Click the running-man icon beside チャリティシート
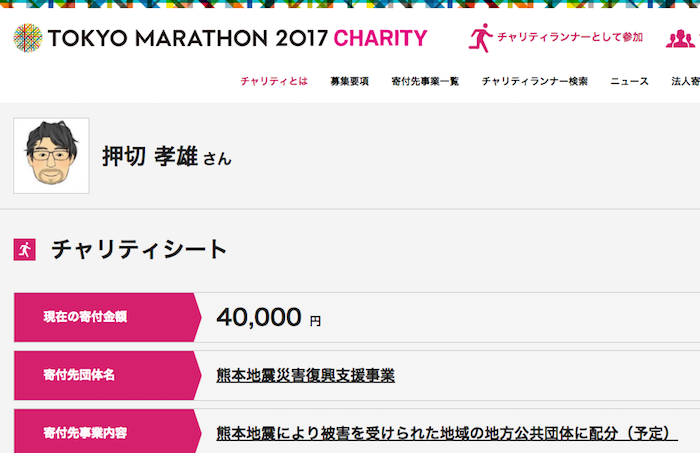700x453 pixels. 25,249
